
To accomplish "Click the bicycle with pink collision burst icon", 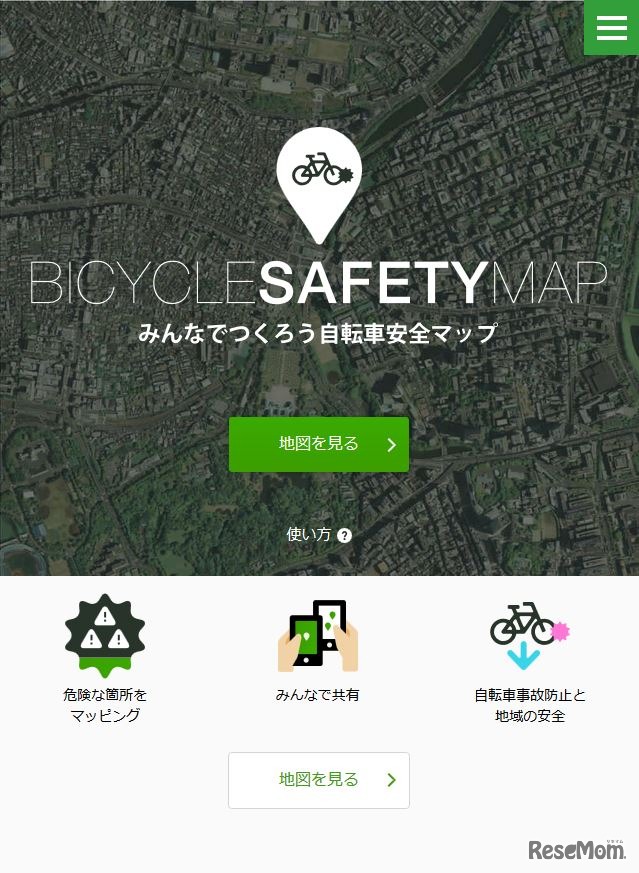I will click(x=530, y=624).
